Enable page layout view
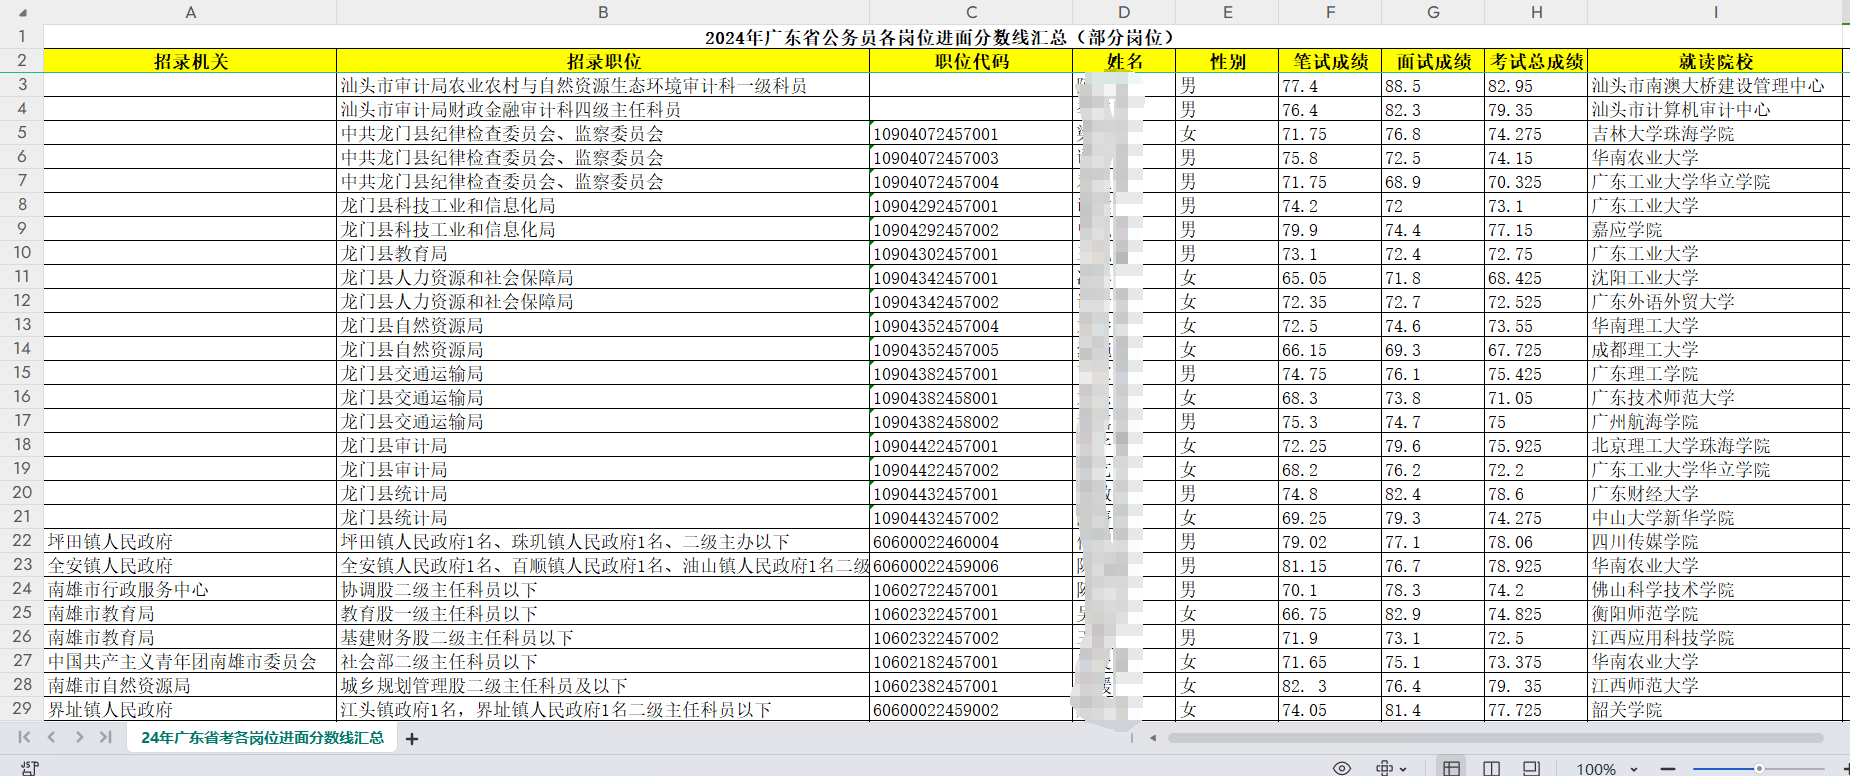 point(1531,768)
